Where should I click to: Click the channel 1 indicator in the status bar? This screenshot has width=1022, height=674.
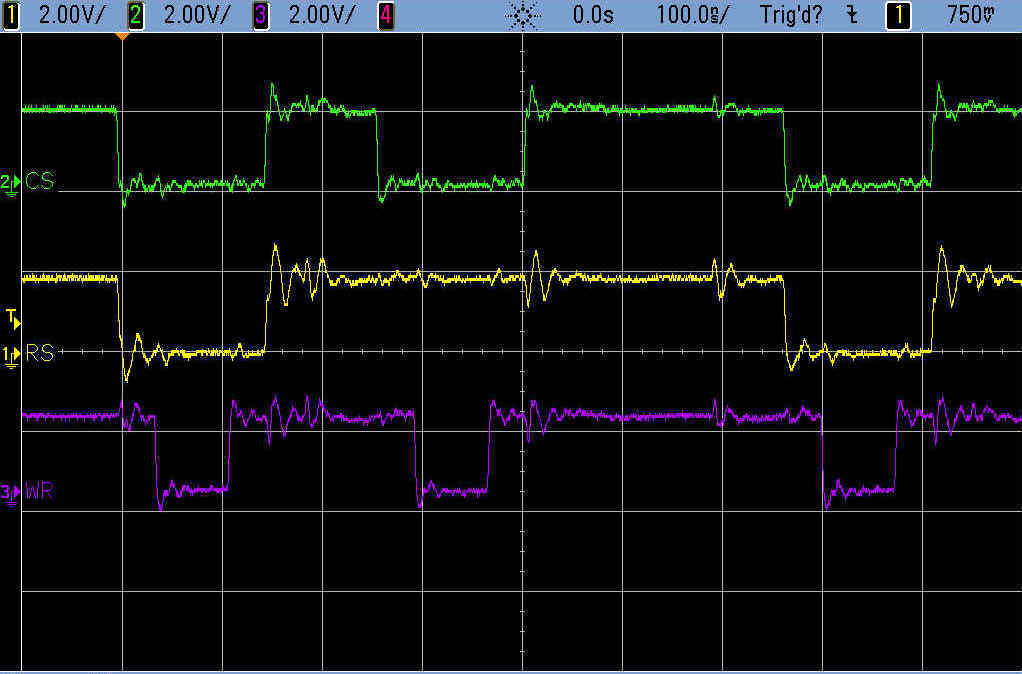[x=11, y=15]
